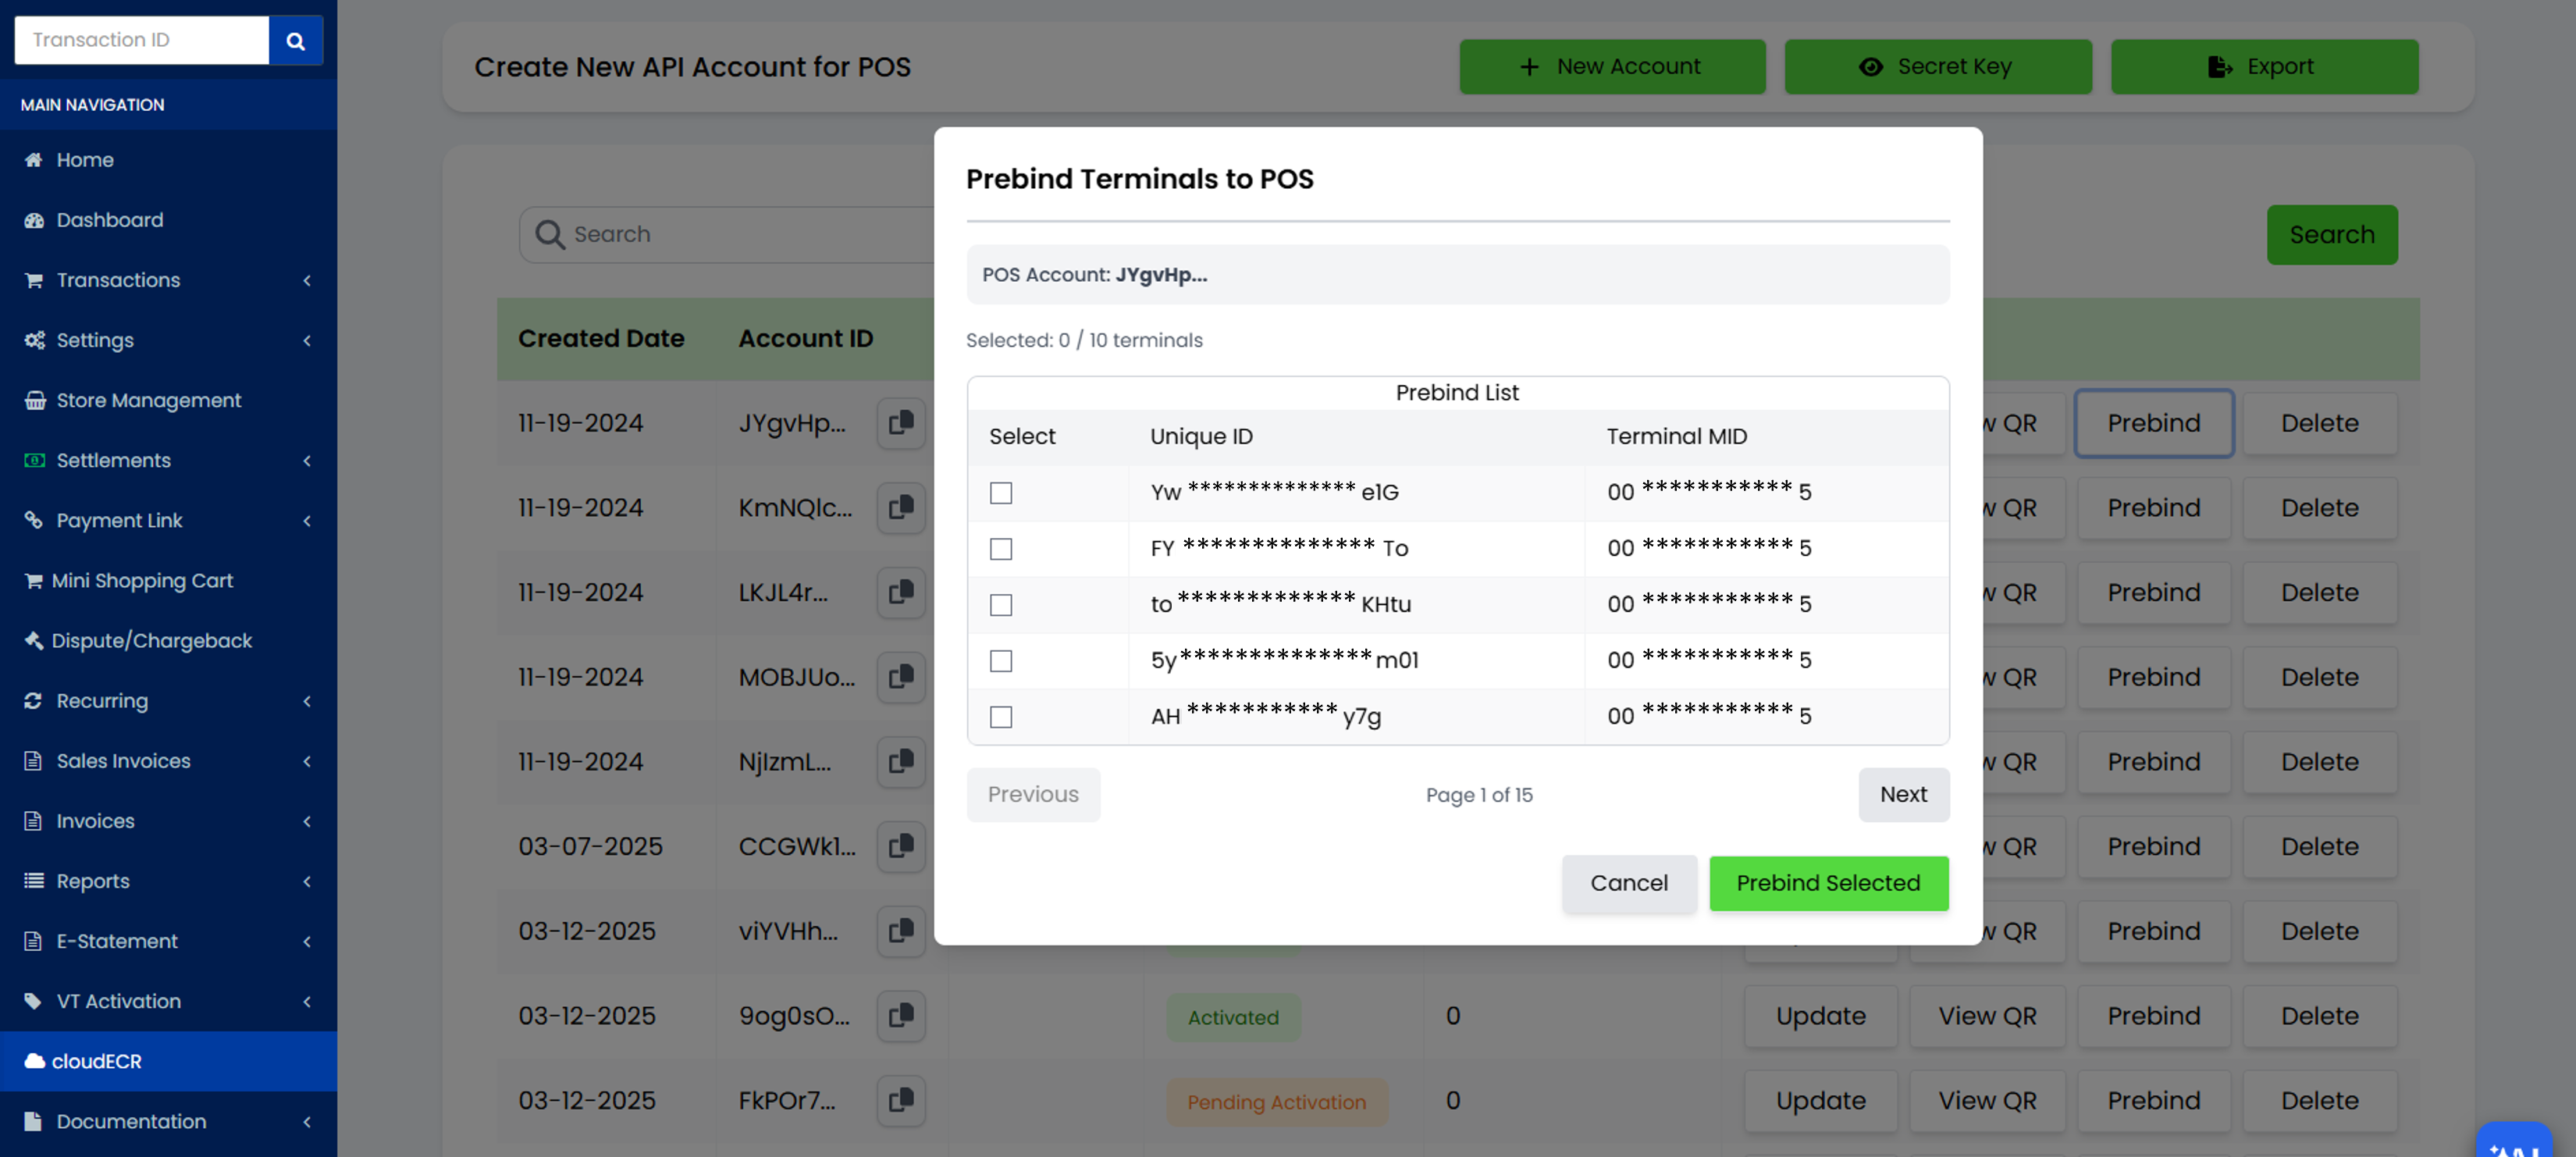Click the cloudECR cloud icon
2576x1157 pixels.
[34, 1061]
